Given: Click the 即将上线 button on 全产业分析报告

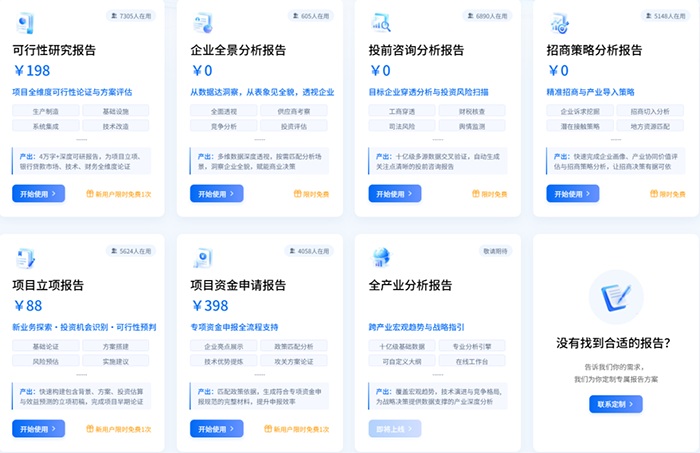Looking at the screenshot, I should coord(395,429).
